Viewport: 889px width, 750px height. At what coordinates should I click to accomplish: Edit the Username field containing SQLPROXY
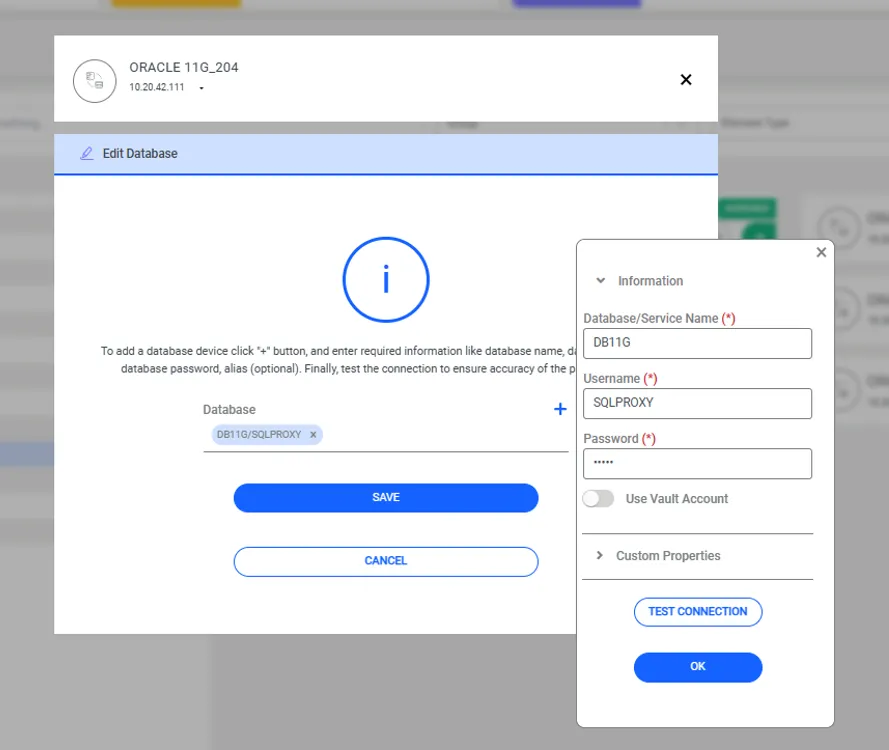[697, 404]
